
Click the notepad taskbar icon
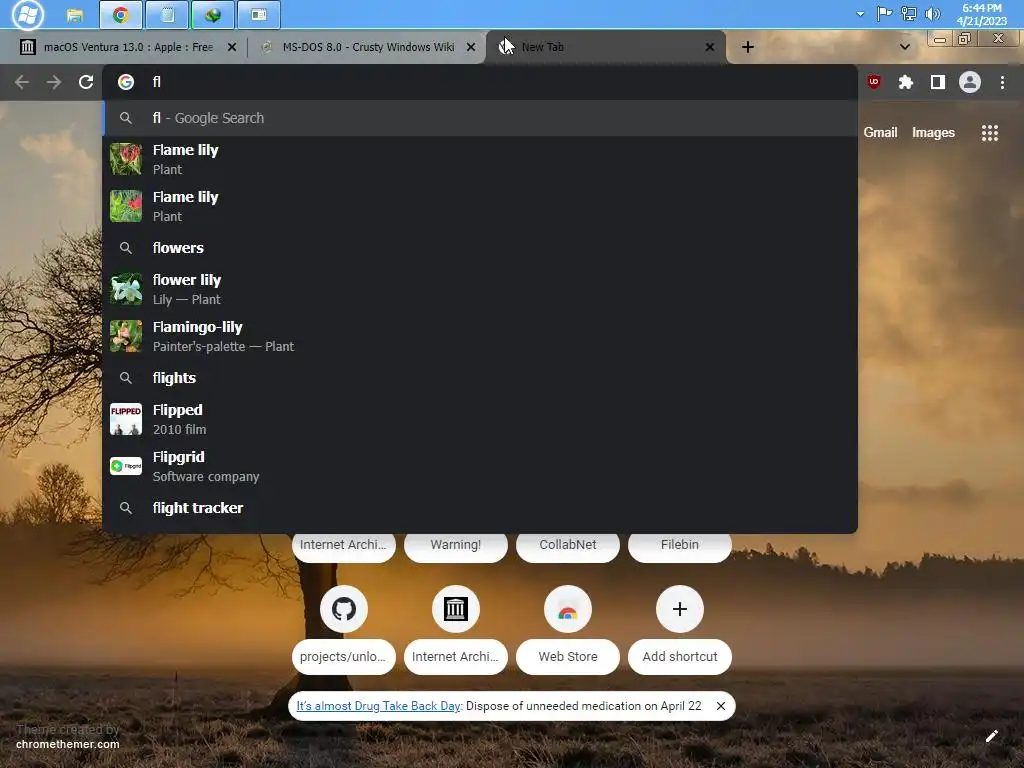[x=167, y=15]
